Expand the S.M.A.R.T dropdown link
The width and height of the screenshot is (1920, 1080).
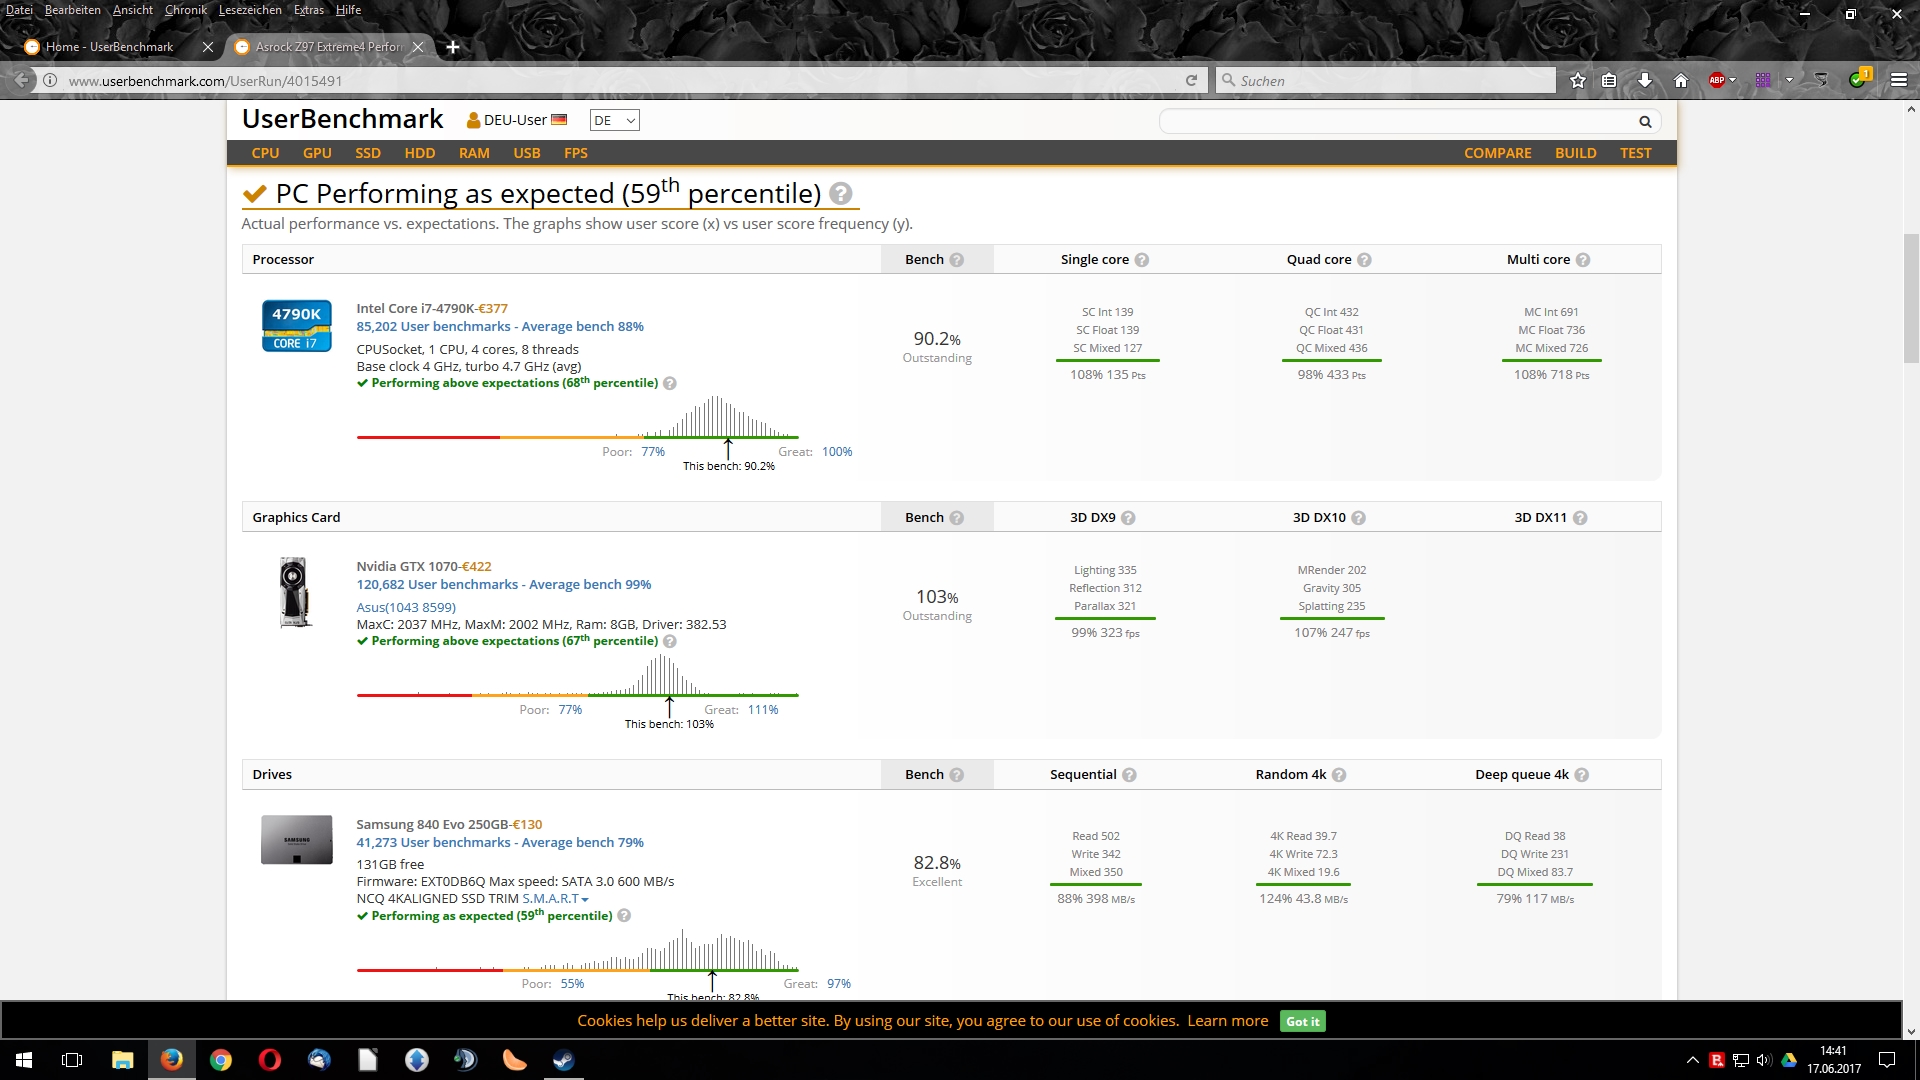pyautogui.click(x=555, y=899)
